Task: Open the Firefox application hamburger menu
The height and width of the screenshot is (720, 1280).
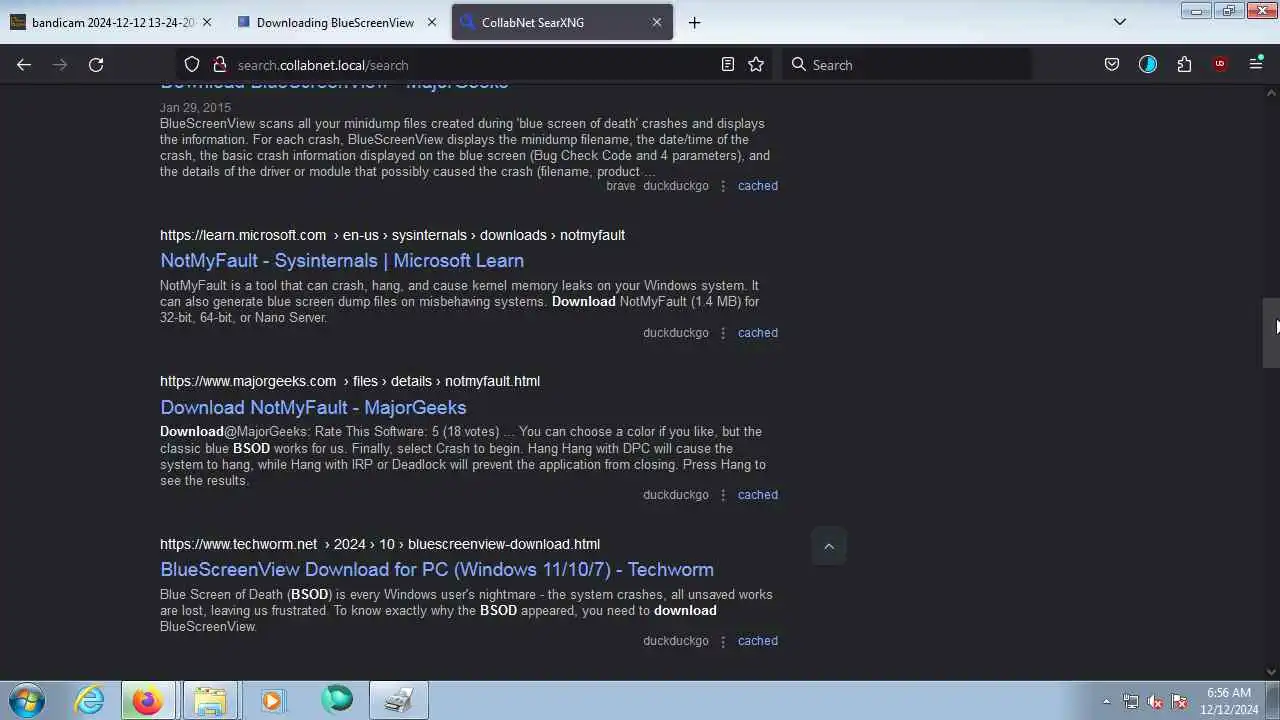Action: [1256, 64]
